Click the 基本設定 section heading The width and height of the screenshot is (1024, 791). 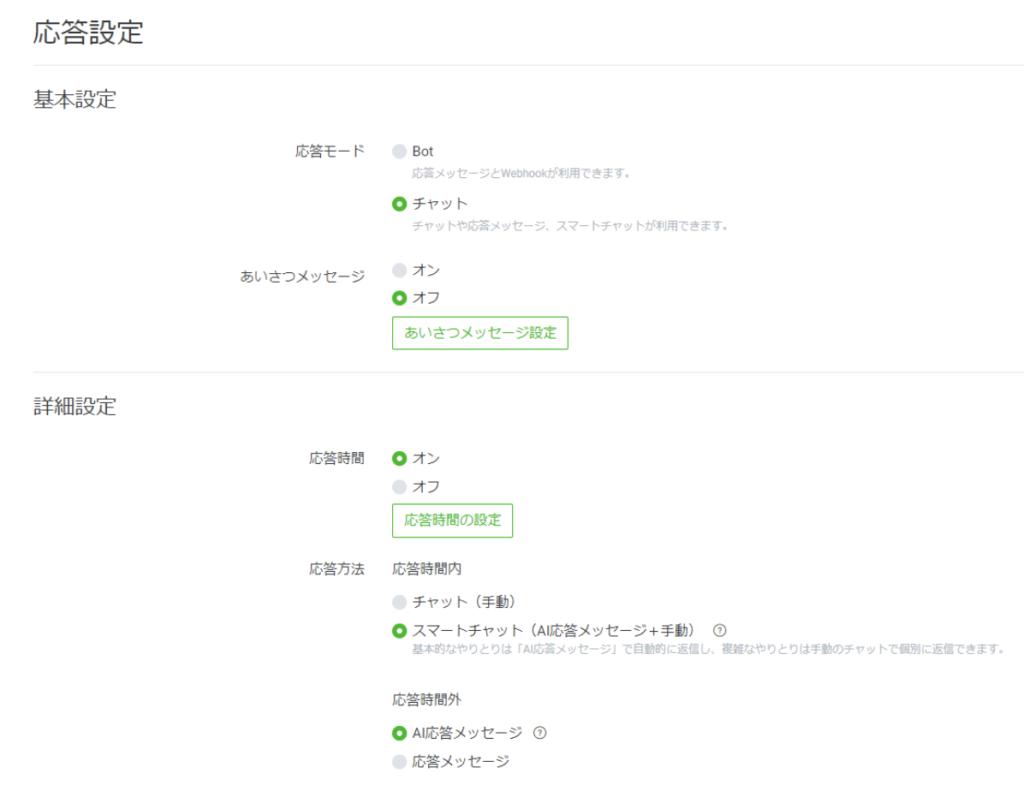pos(75,100)
